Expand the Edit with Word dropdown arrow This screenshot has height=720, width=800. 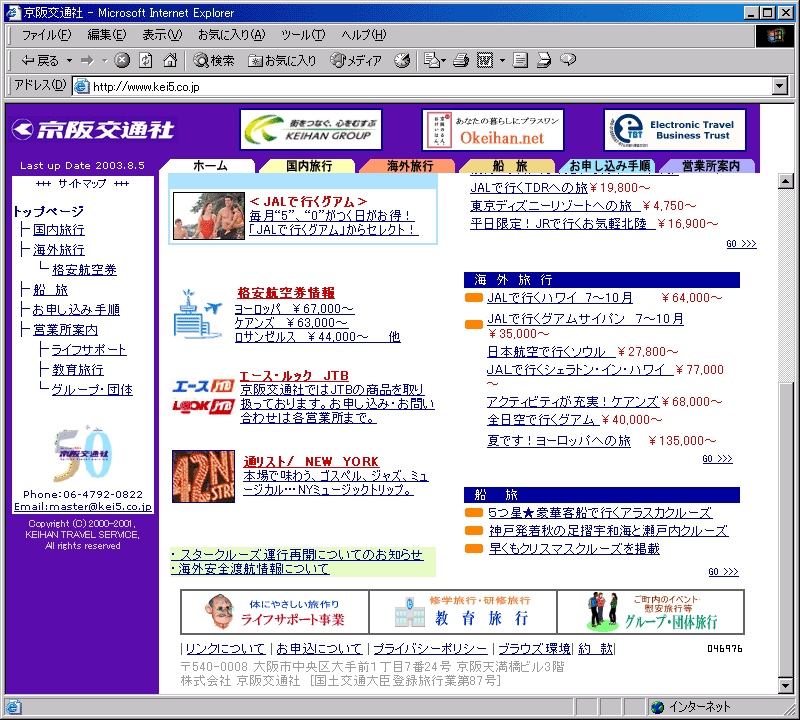click(502, 61)
